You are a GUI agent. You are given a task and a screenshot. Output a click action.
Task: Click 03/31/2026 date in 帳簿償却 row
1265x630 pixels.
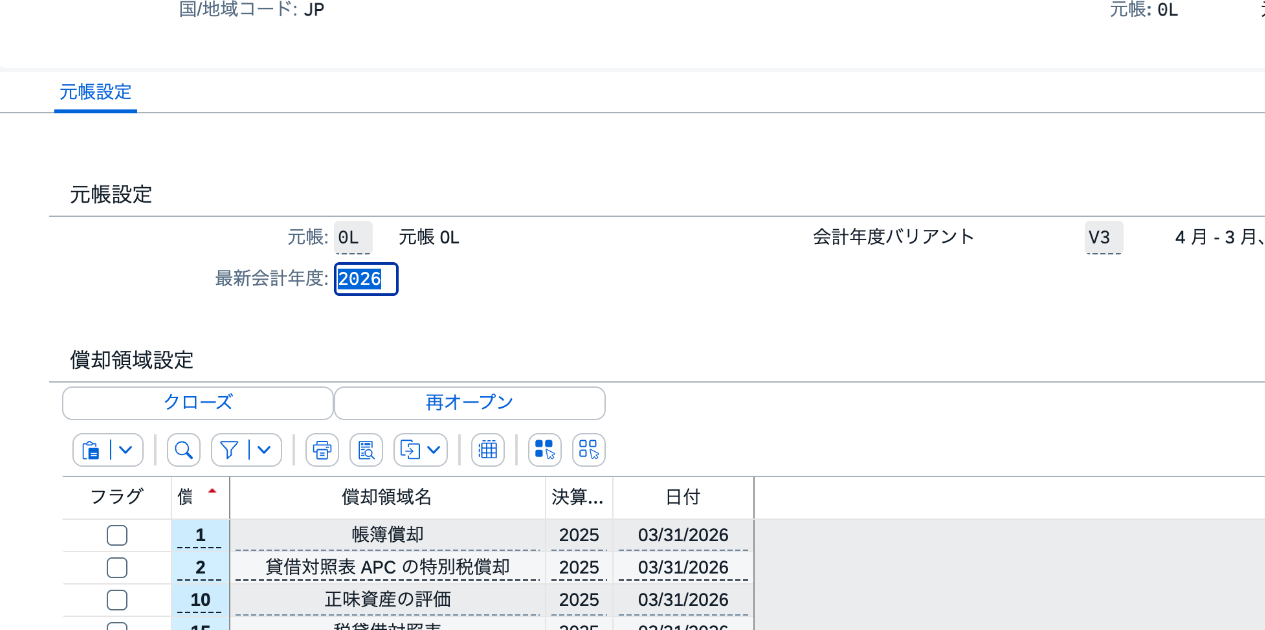click(x=683, y=535)
